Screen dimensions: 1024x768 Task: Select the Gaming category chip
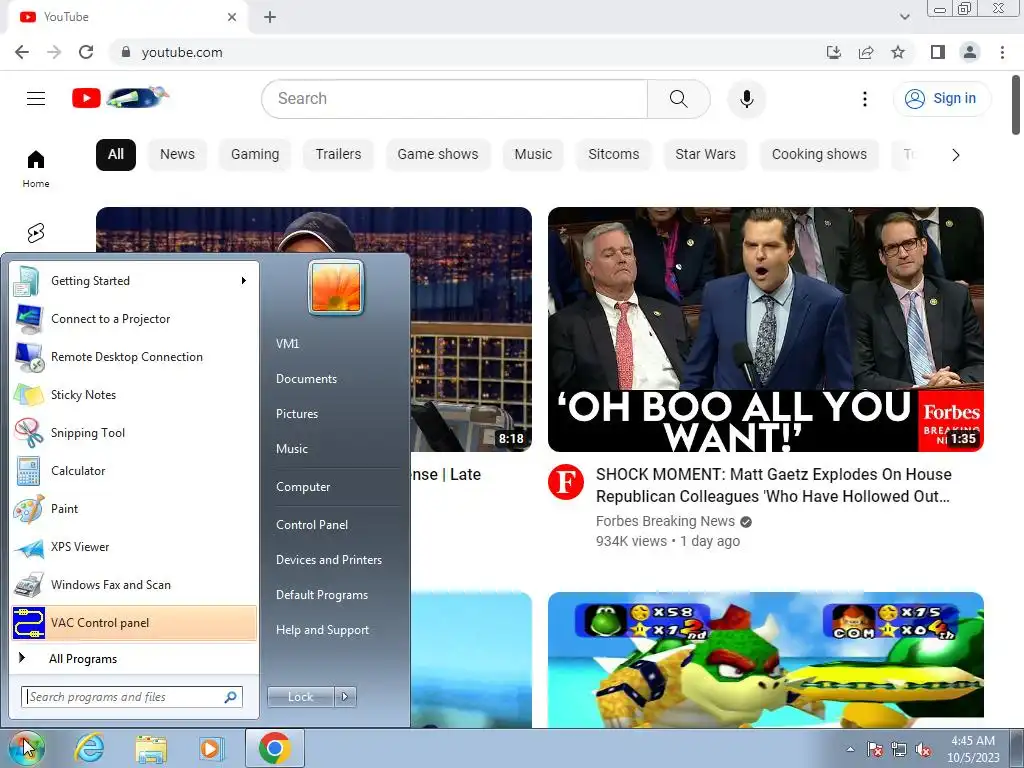click(255, 155)
